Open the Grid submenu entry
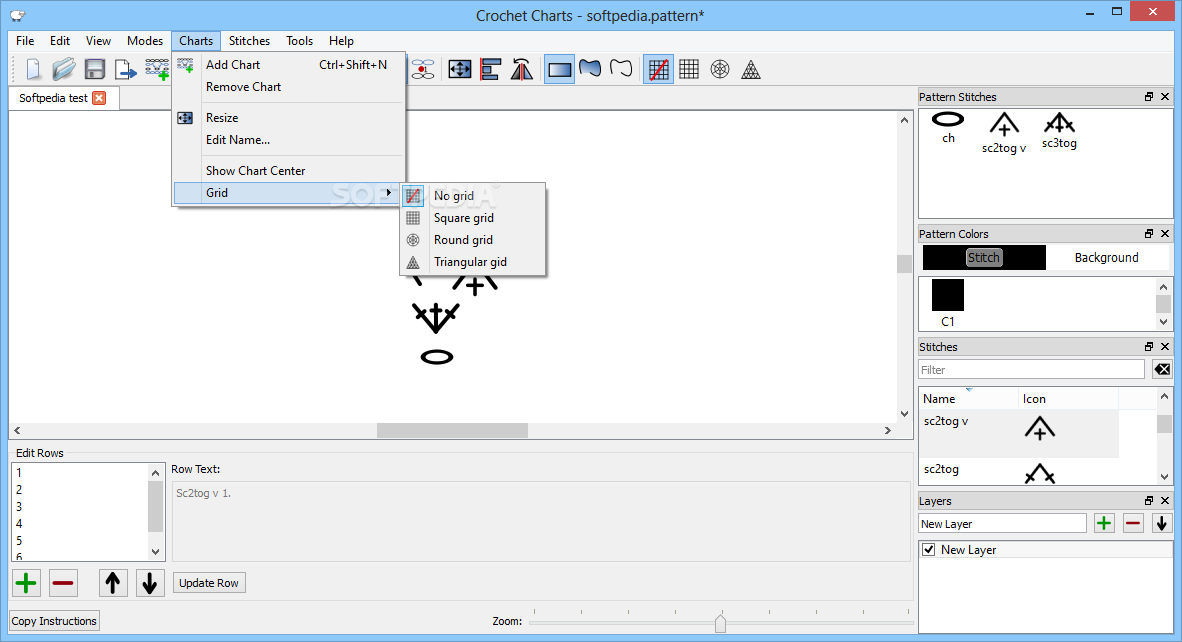The height and width of the screenshot is (642, 1182). (x=287, y=193)
